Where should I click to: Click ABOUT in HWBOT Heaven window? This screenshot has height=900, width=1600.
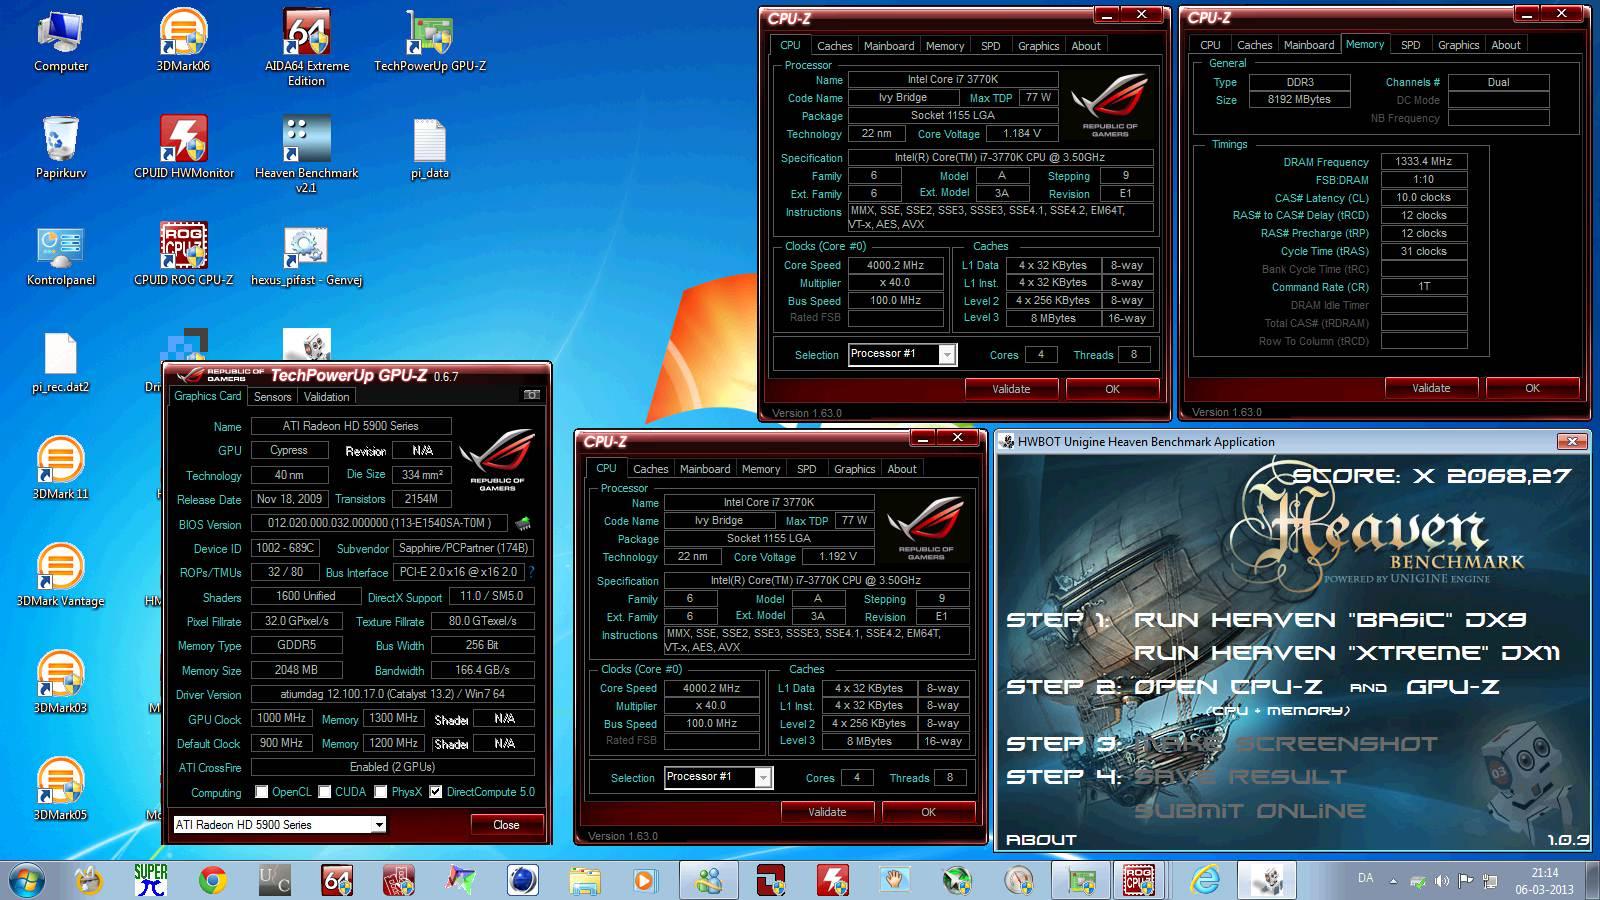(x=1041, y=840)
